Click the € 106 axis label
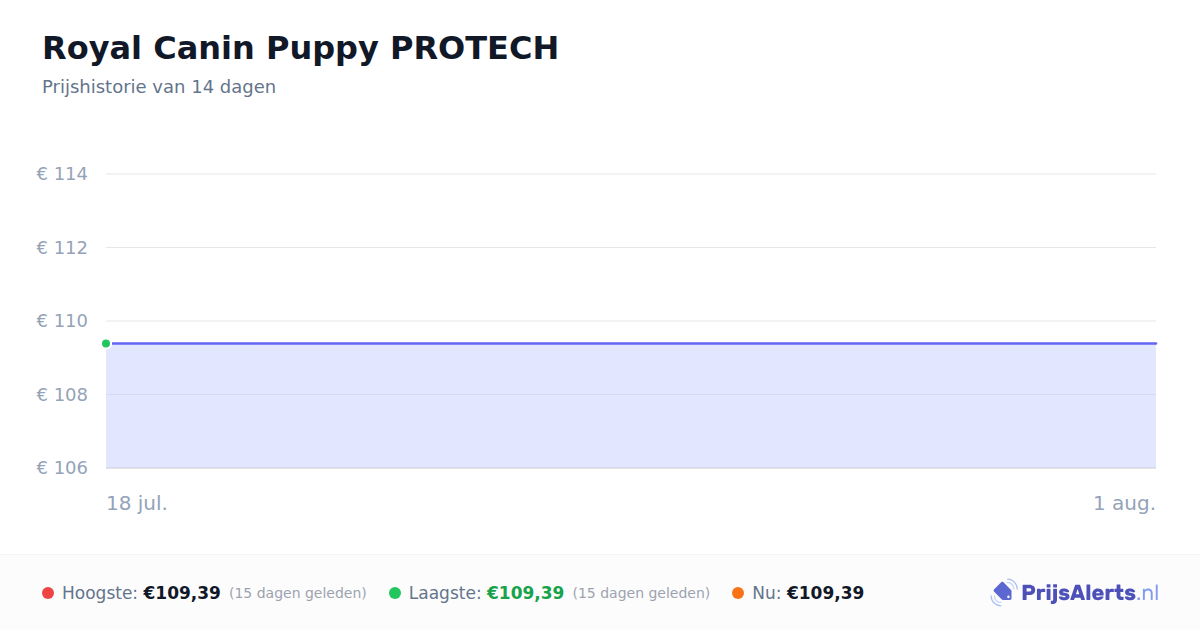Viewport: 1200px width, 630px height. [62, 468]
